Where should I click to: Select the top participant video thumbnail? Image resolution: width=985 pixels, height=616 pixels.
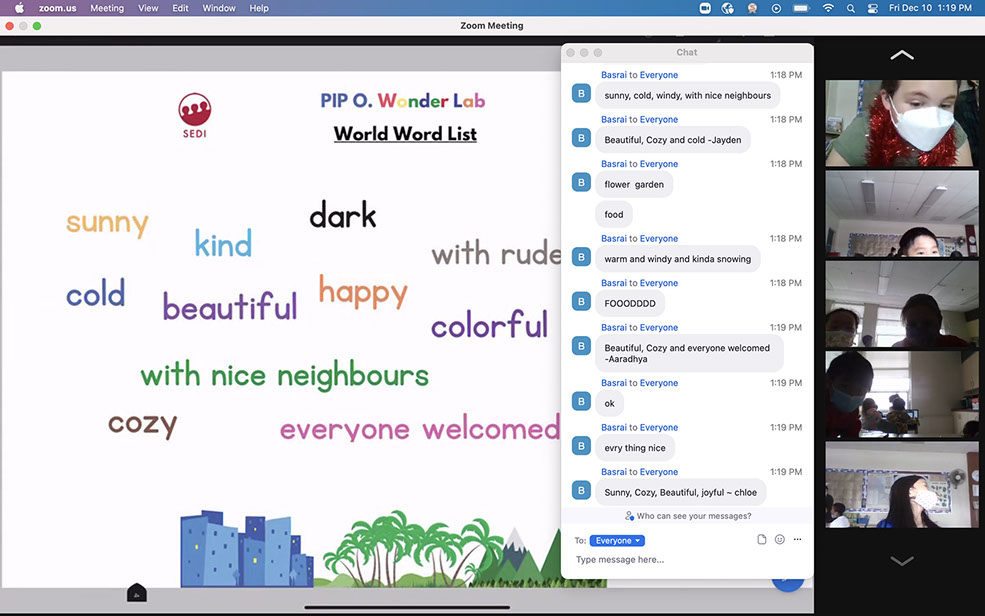[x=902, y=123]
